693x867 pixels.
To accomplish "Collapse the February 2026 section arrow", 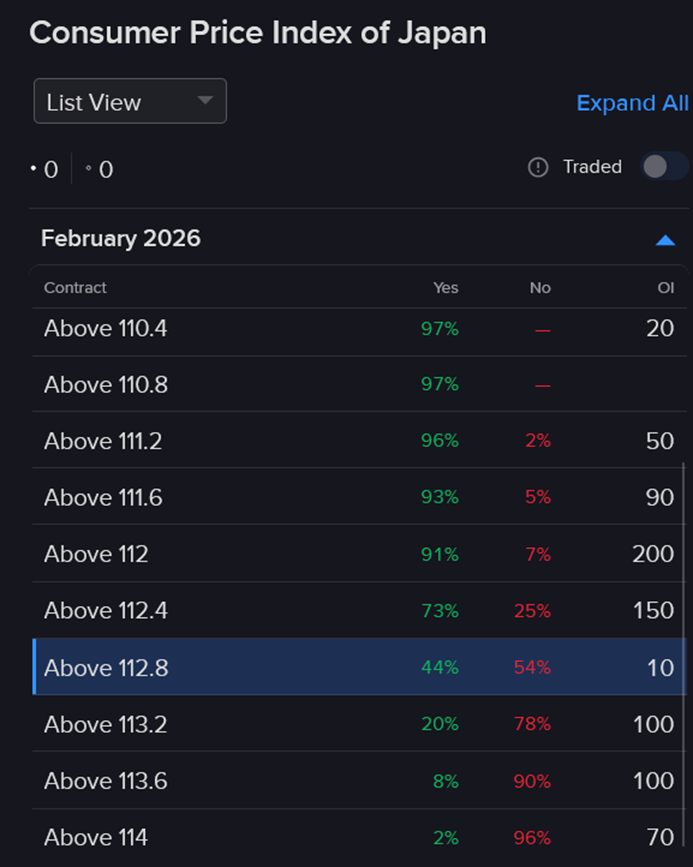I will [665, 240].
